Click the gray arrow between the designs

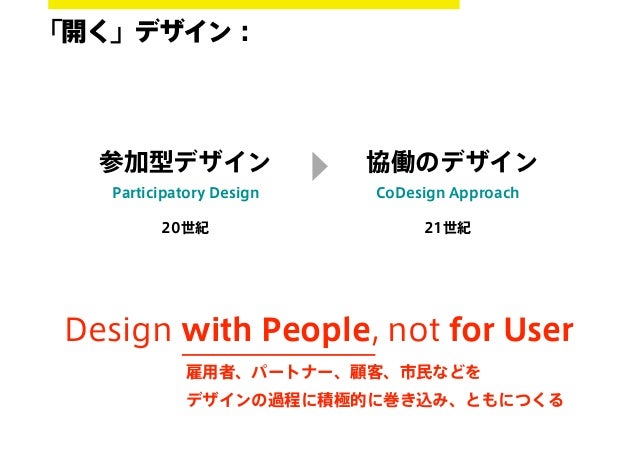(x=319, y=166)
